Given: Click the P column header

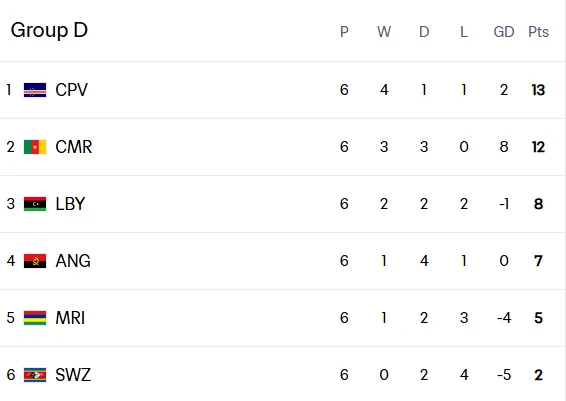Looking at the screenshot, I should pyautogui.click(x=344, y=32).
